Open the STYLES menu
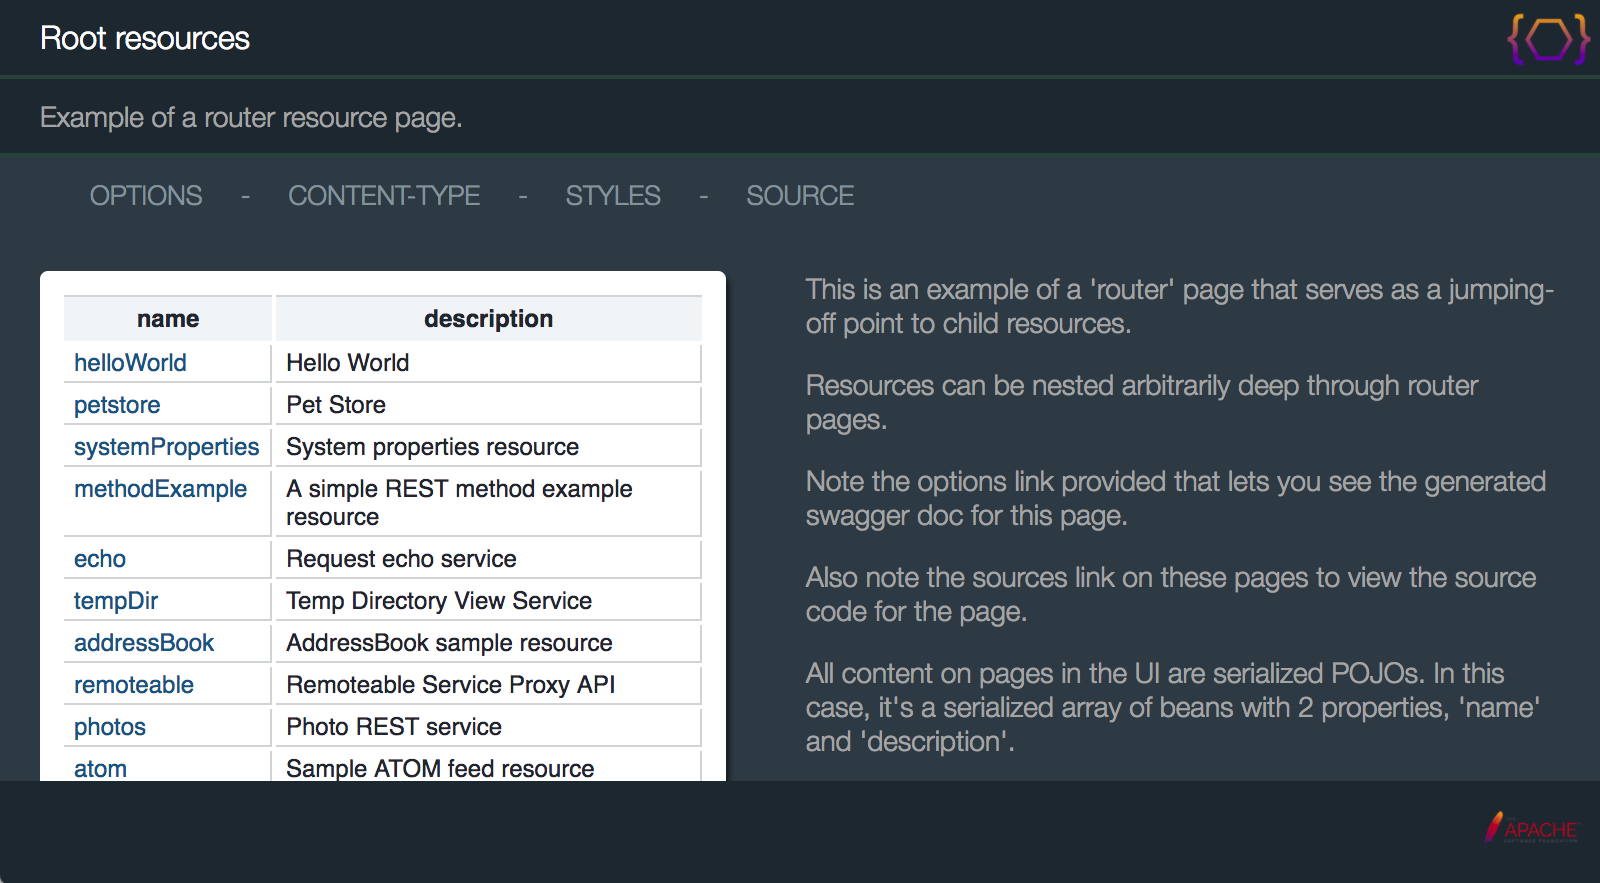Viewport: 1600px width, 883px height. point(613,196)
